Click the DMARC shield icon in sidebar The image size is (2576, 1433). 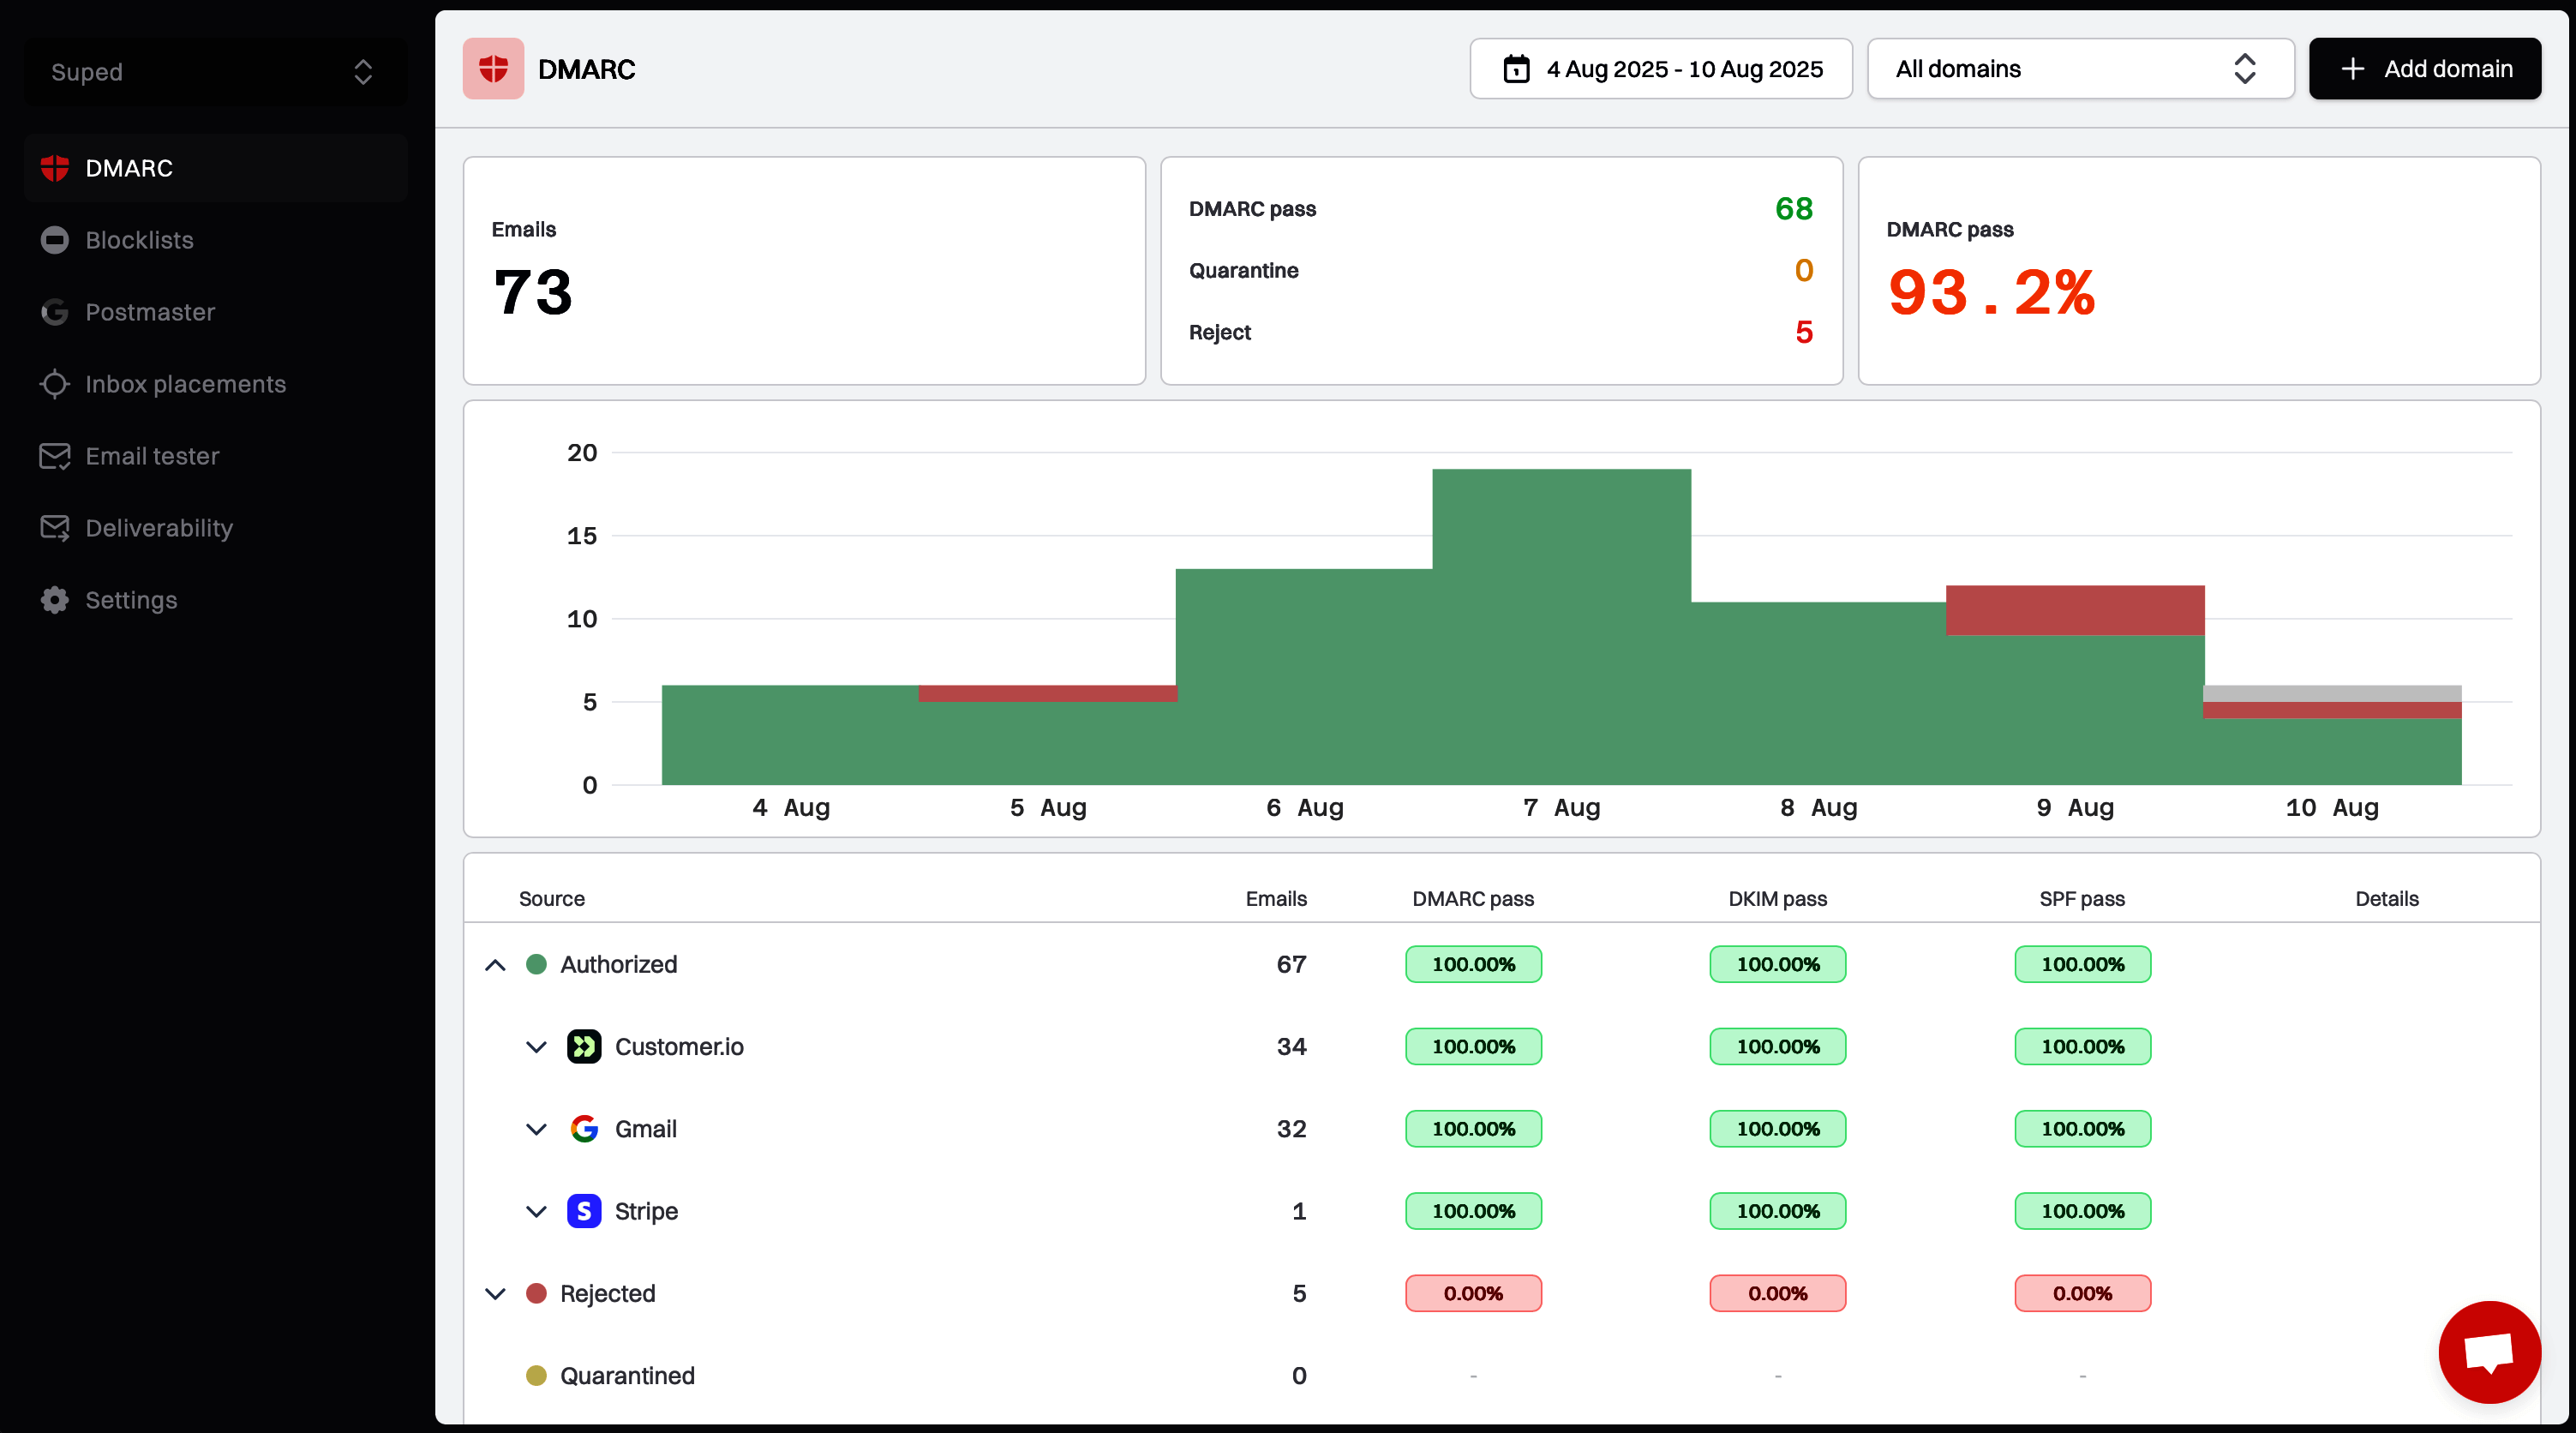[55, 168]
